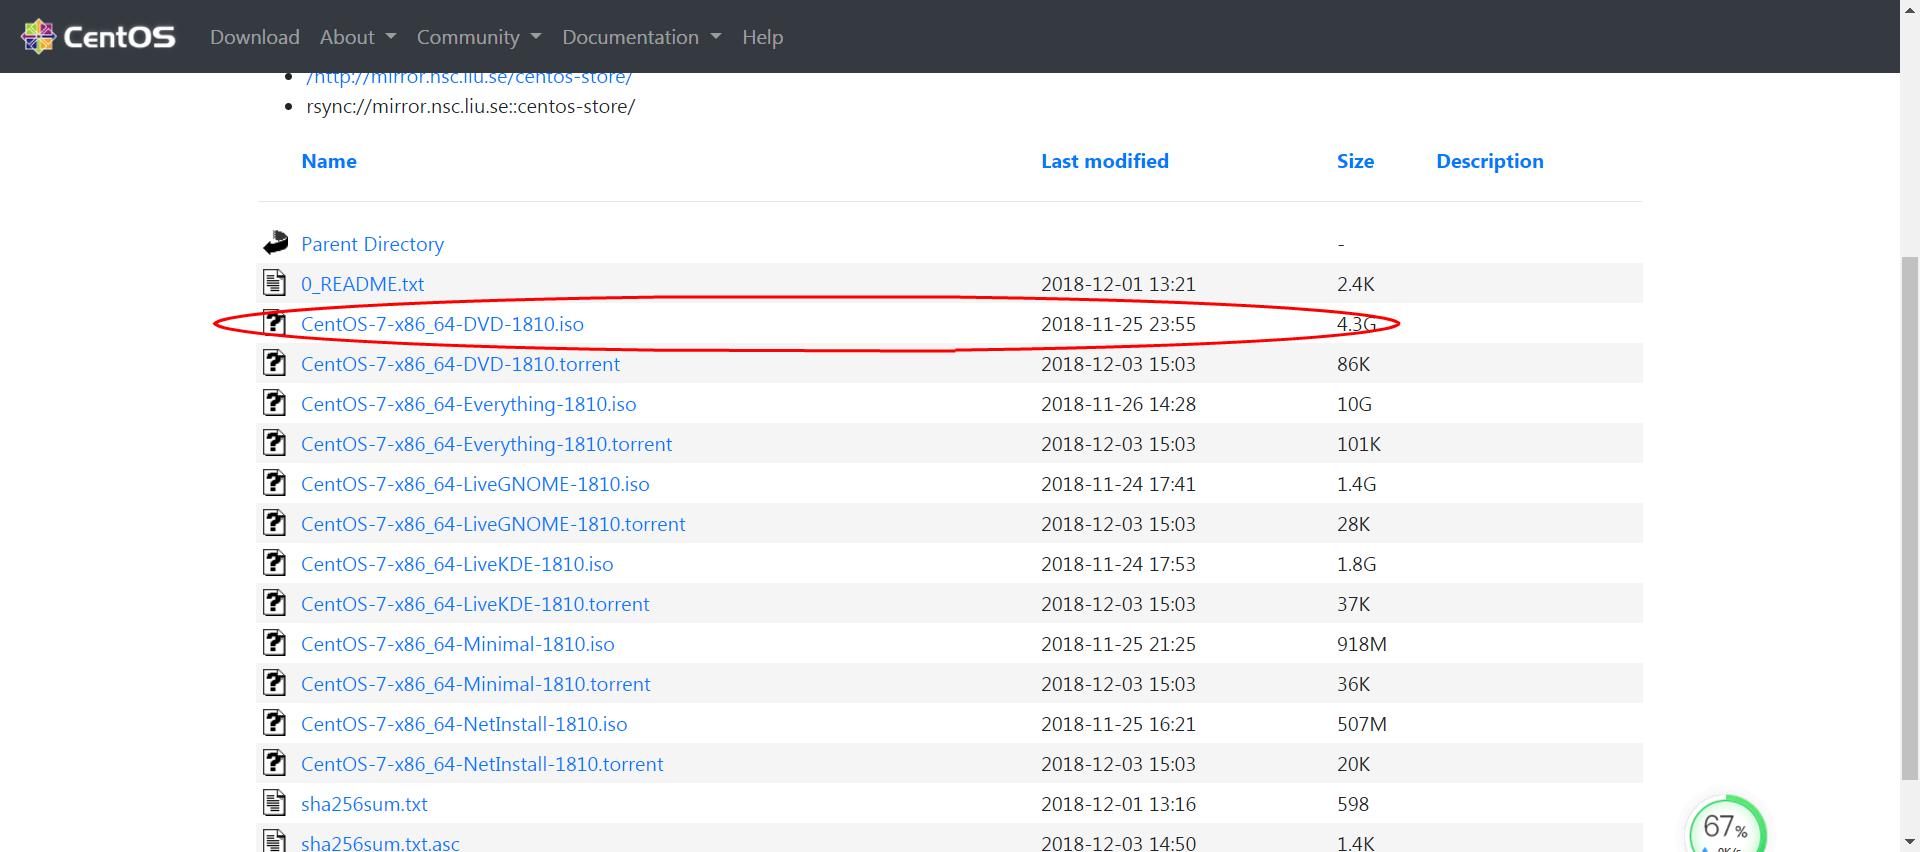Download CentOS-7-x86_64-DVD-1810.iso
The width and height of the screenshot is (1920, 852).
pos(442,324)
